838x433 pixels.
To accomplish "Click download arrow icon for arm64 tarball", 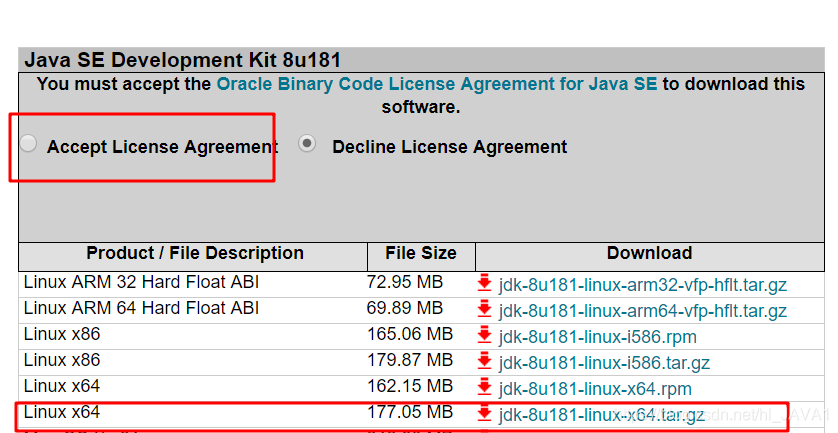I will 484,309.
